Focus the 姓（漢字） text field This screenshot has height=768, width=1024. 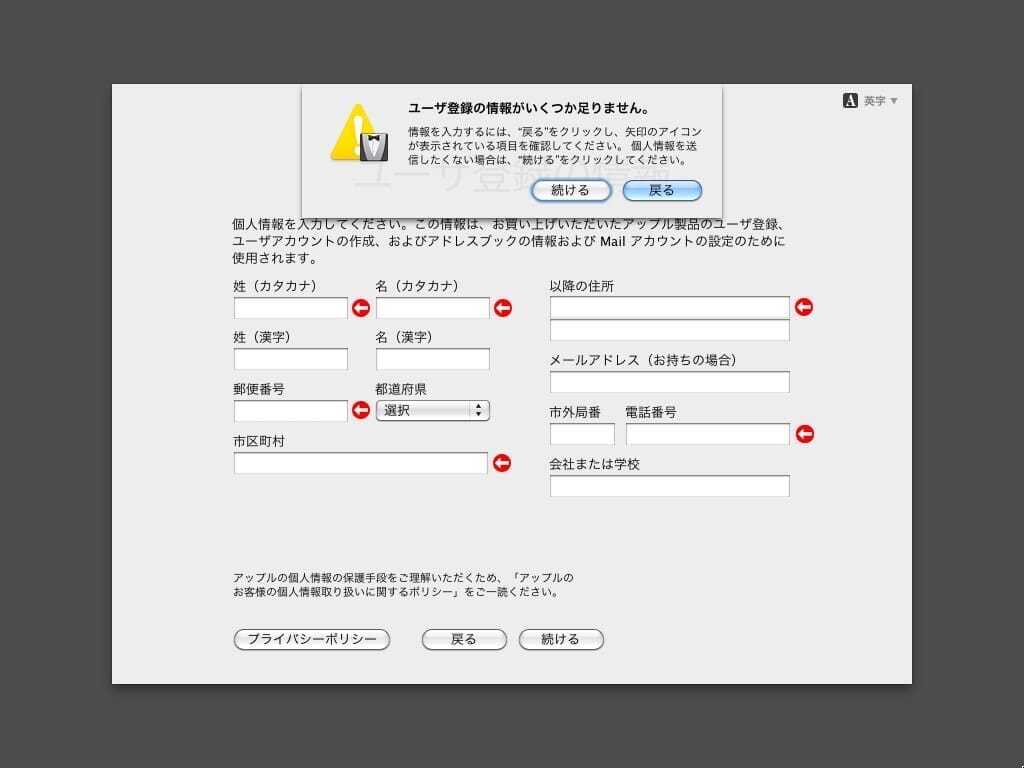291,359
